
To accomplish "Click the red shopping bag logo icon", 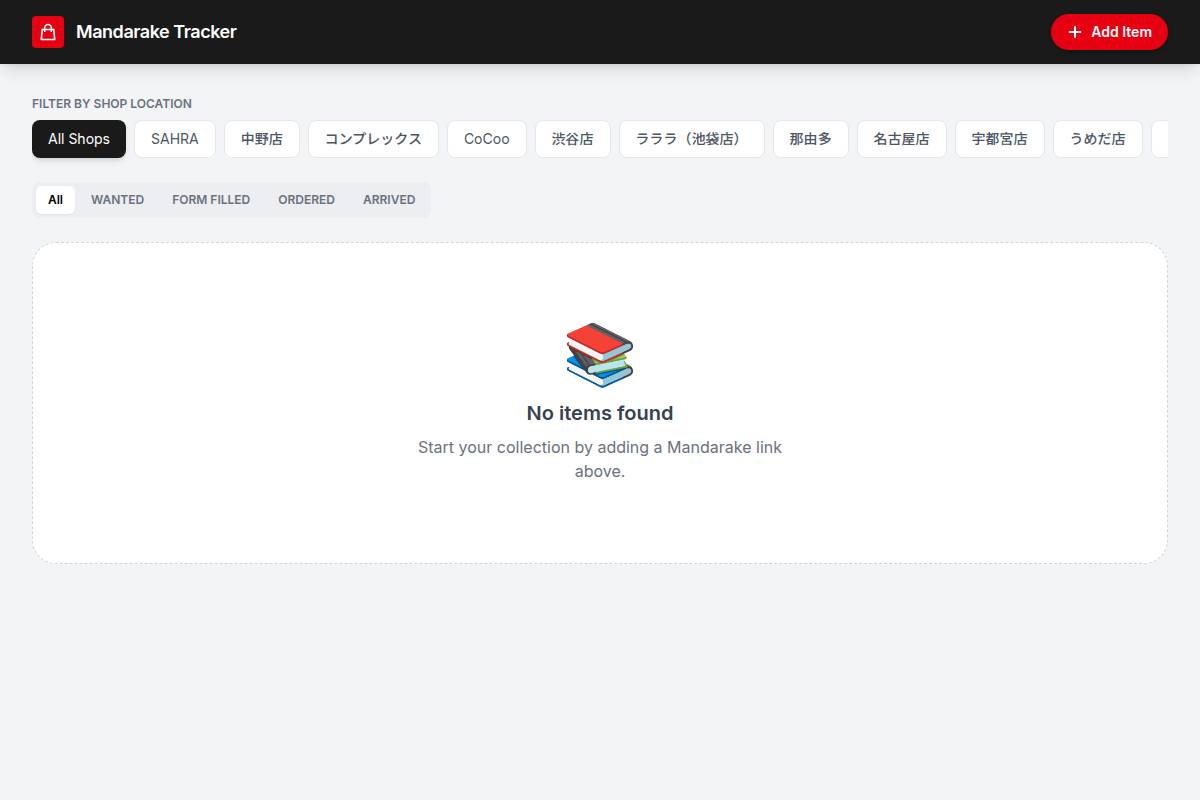I will 48,32.
